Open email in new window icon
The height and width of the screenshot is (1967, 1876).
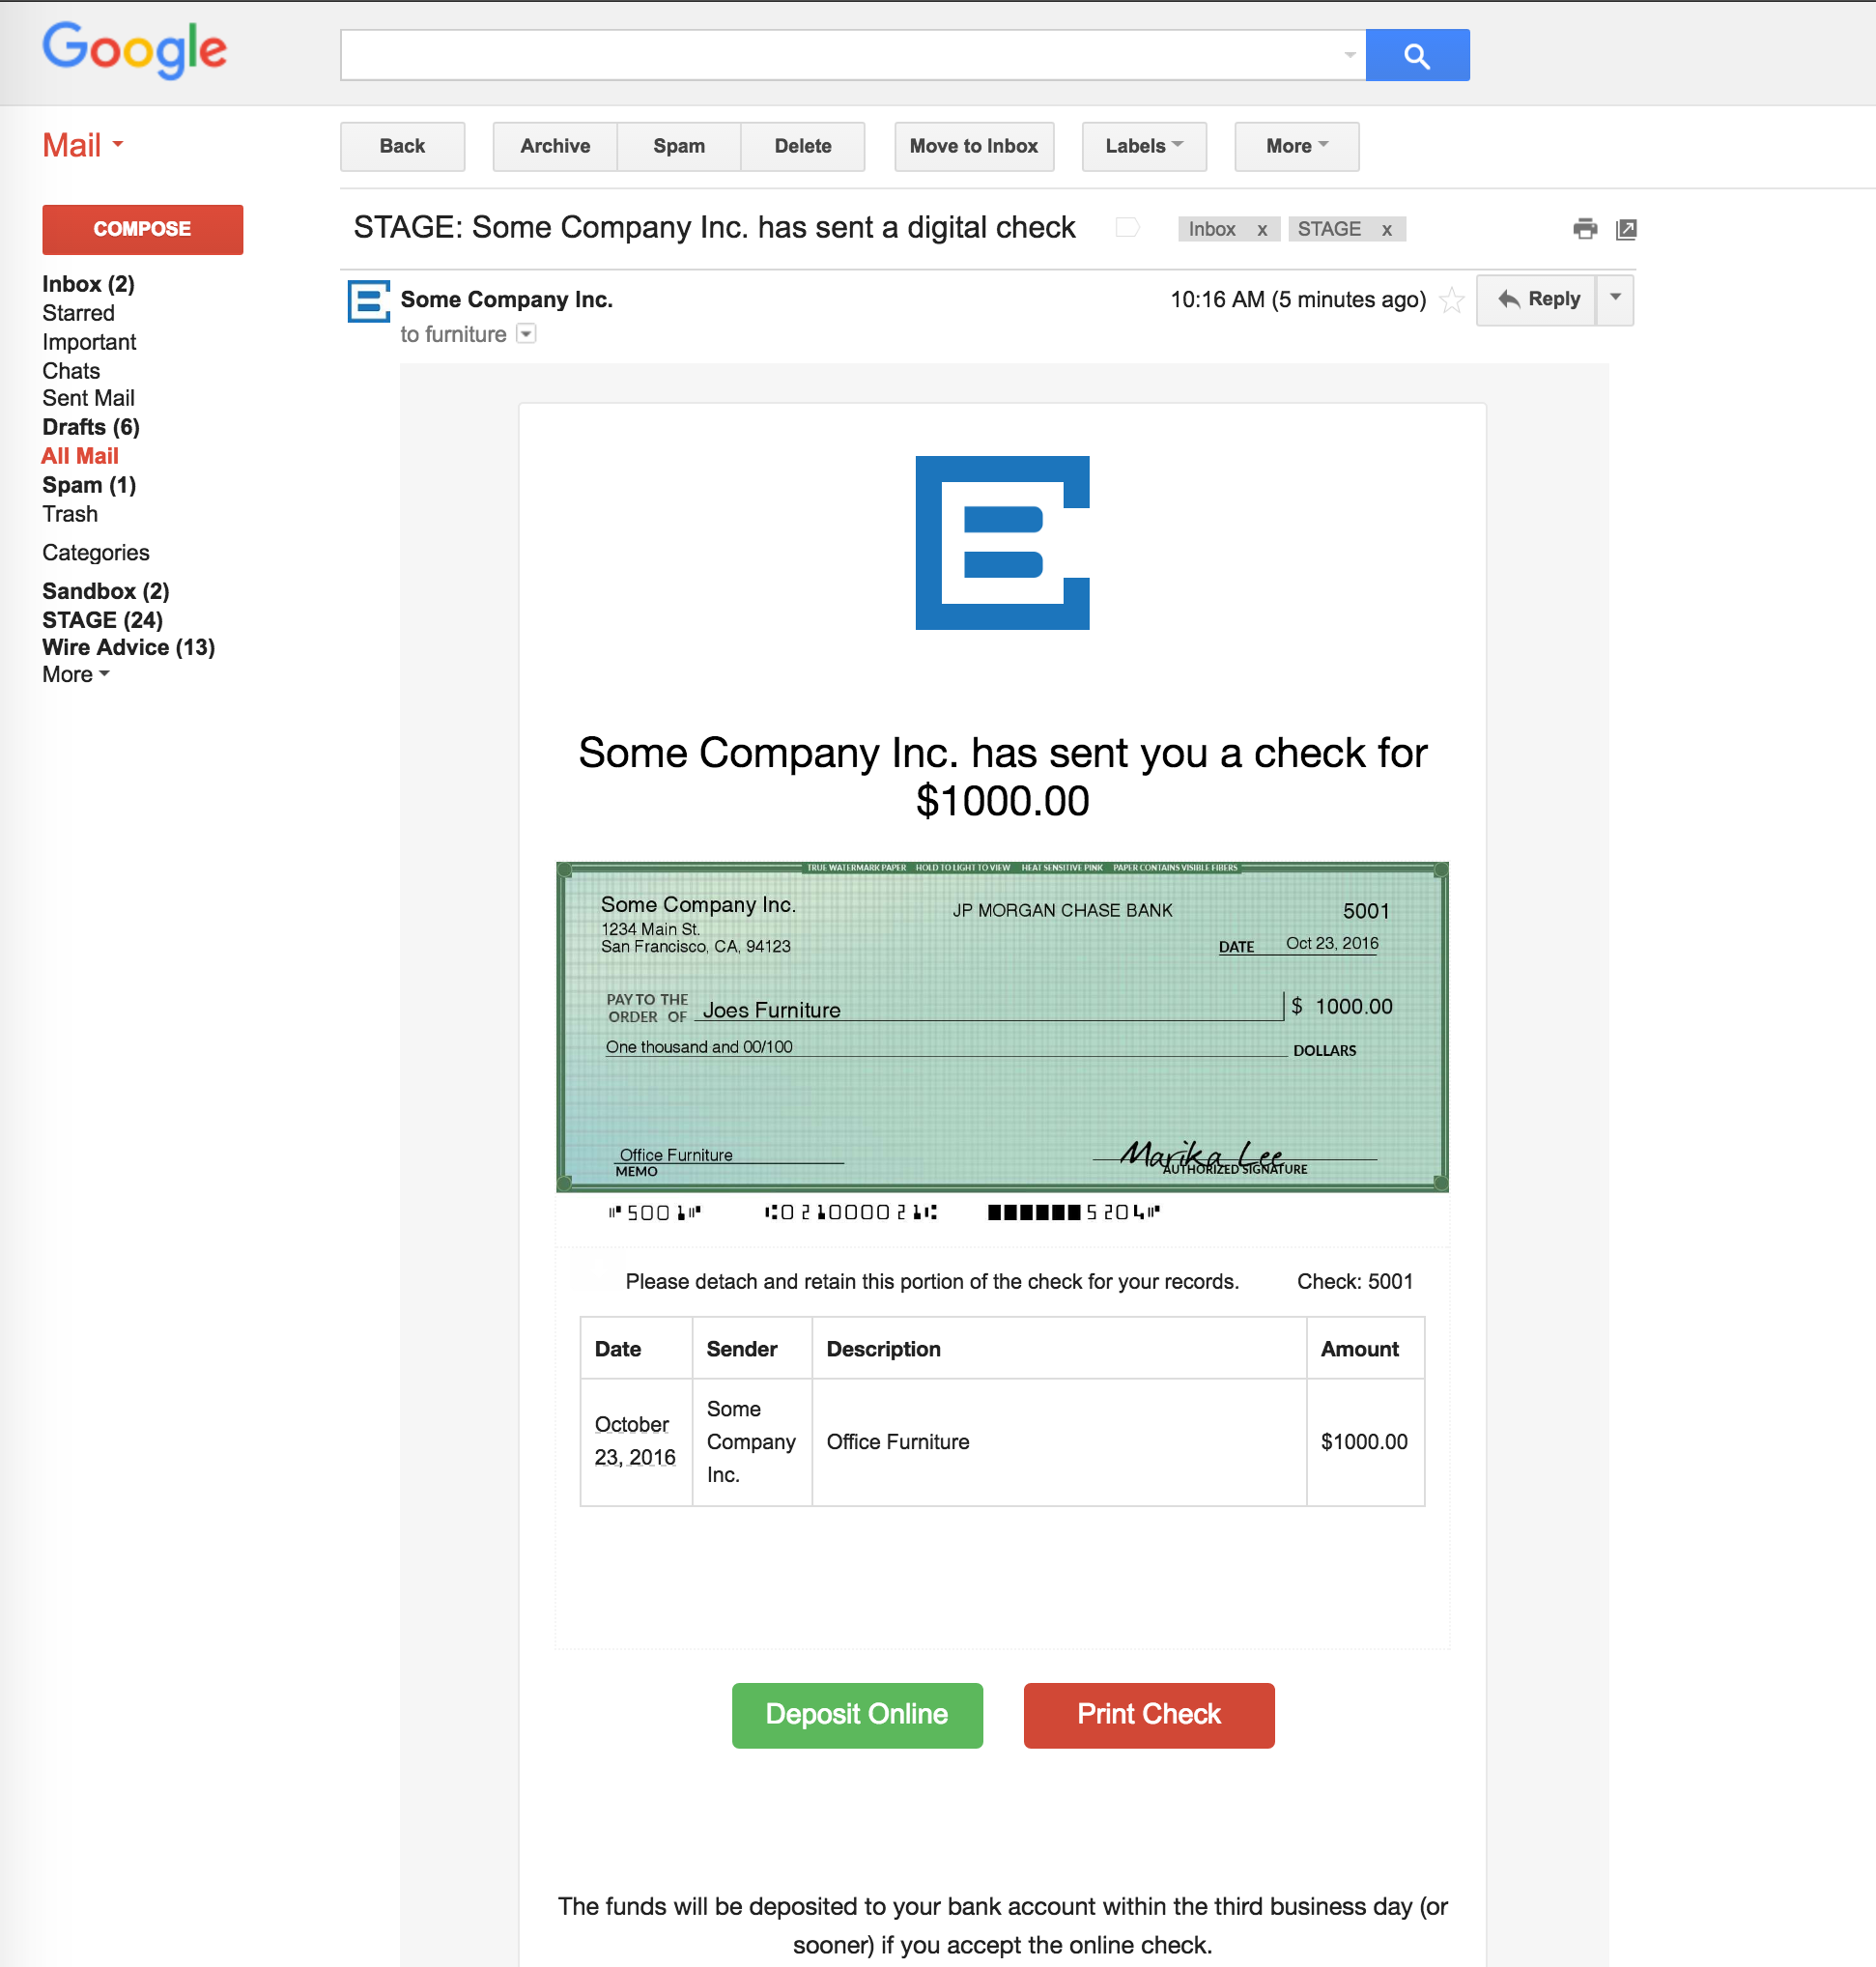click(x=1626, y=229)
